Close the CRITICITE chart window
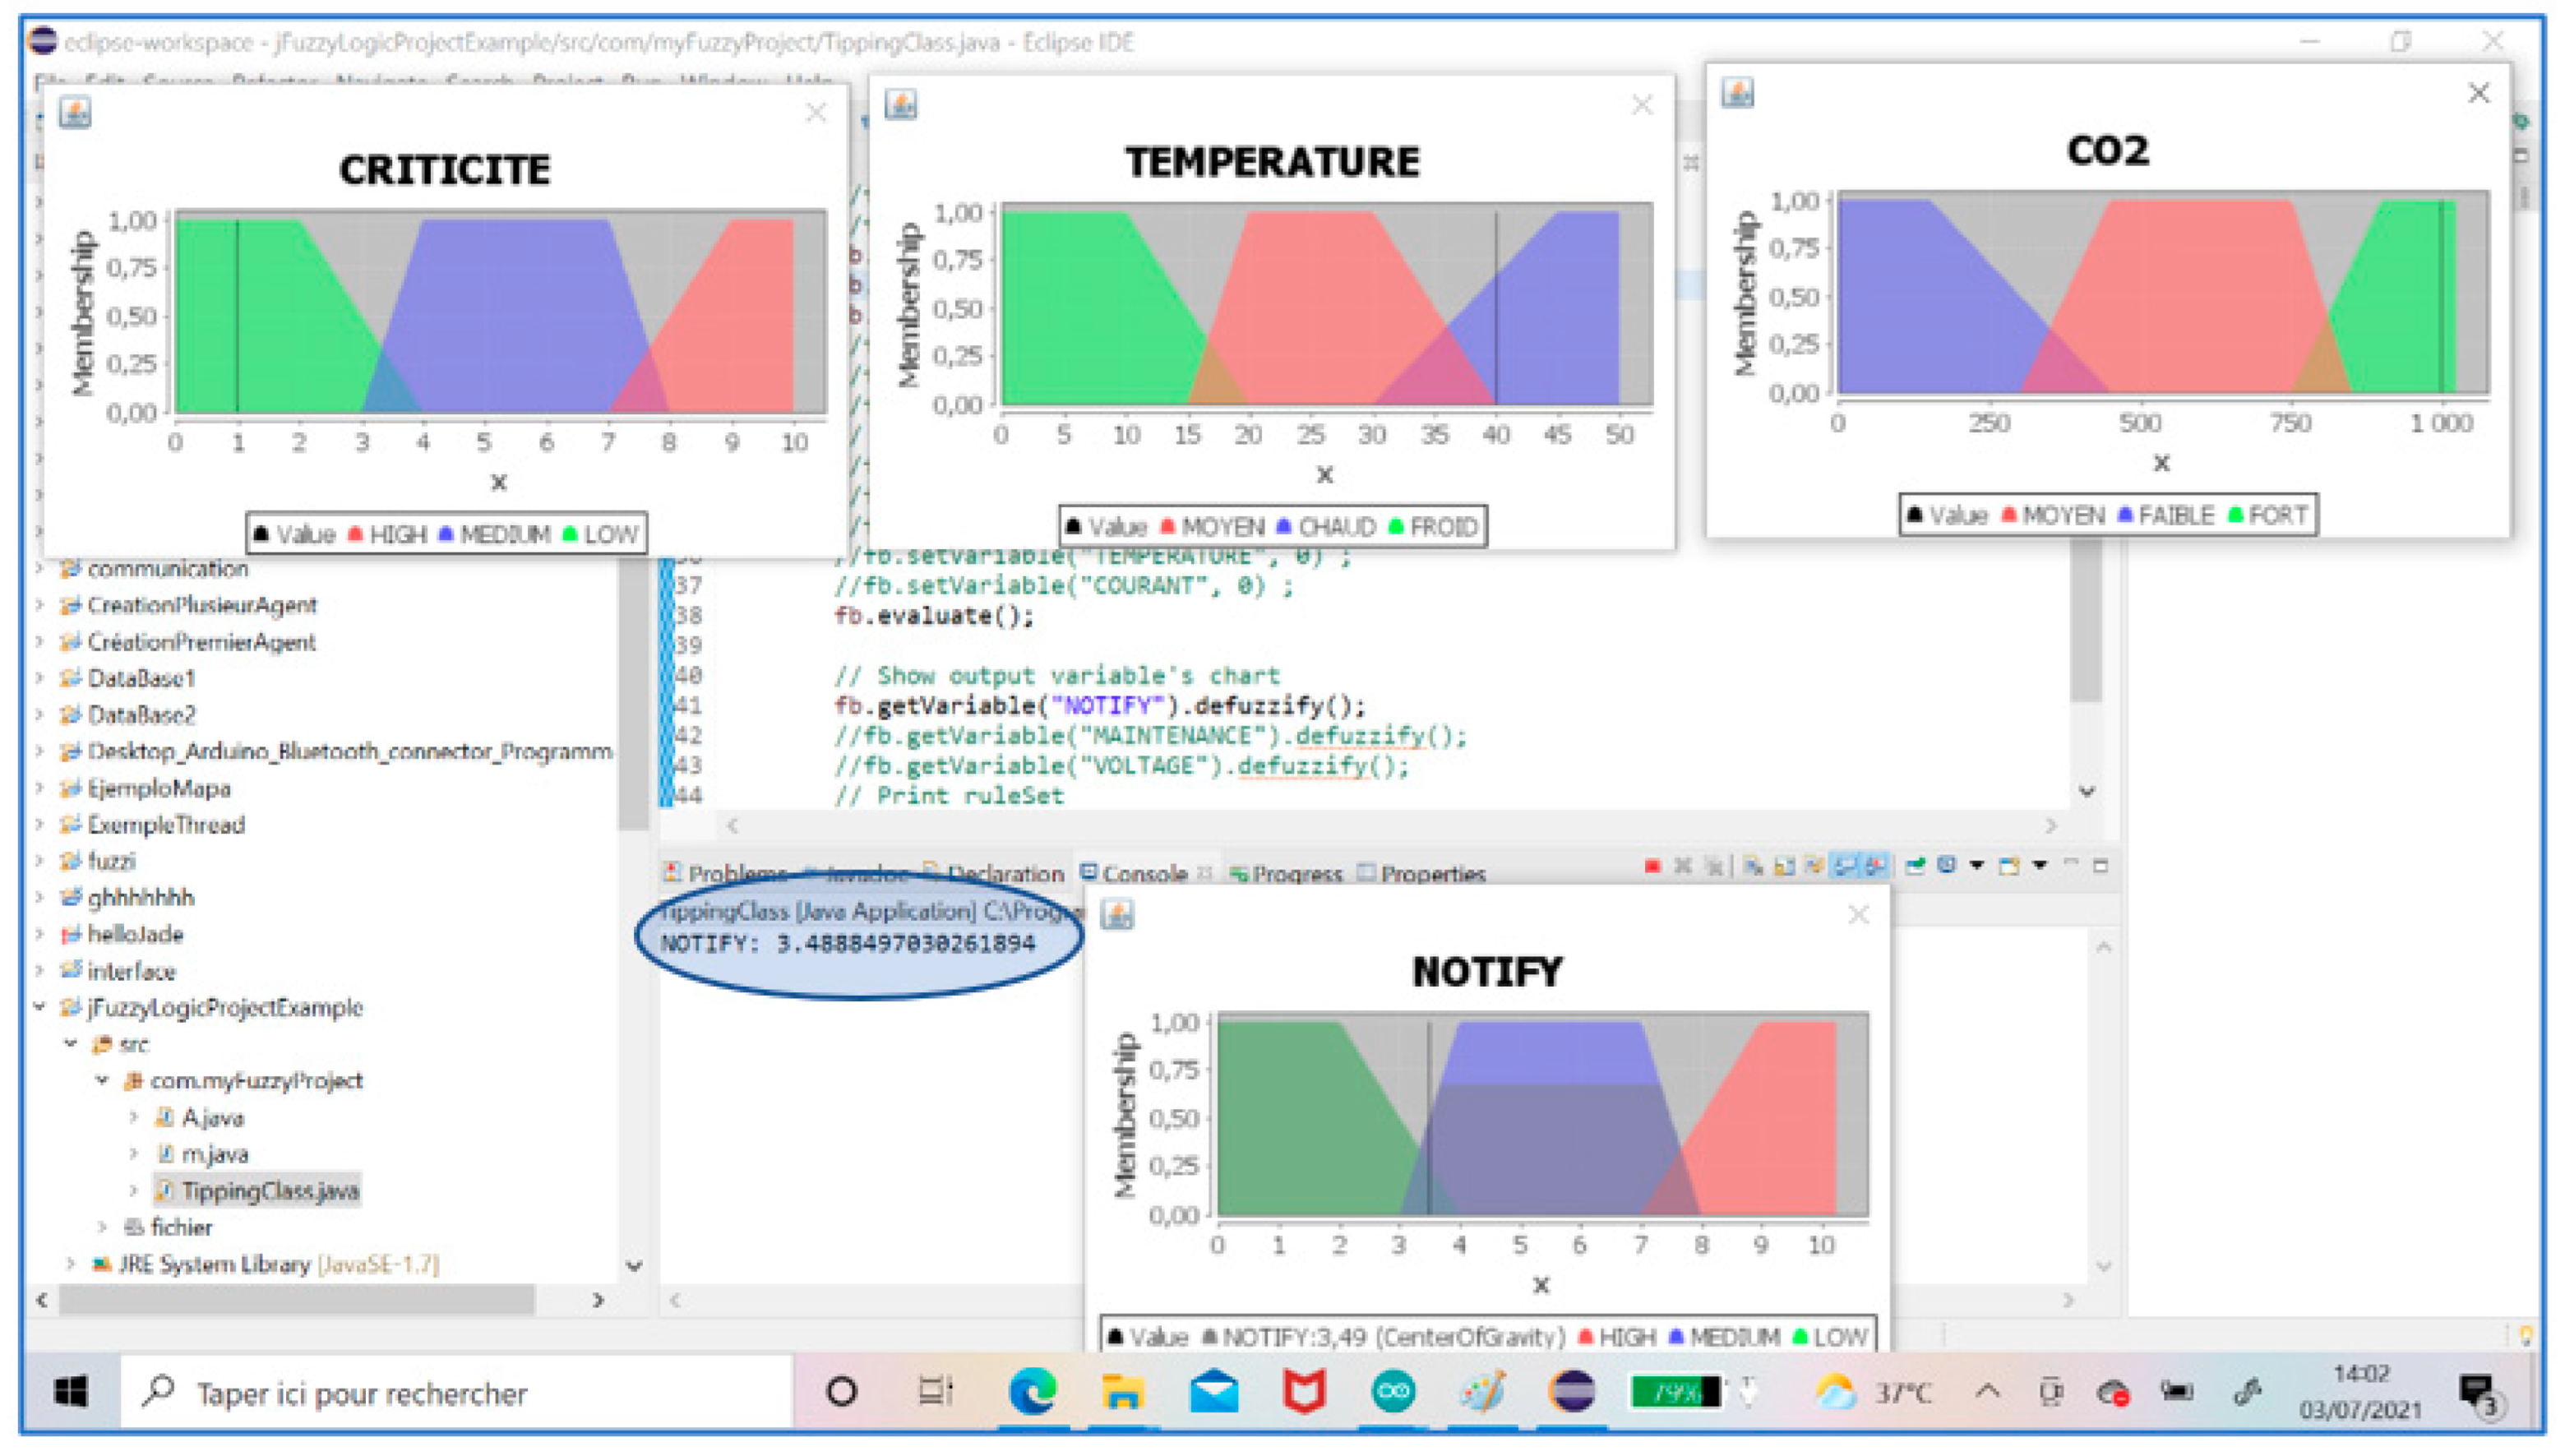 (x=816, y=112)
